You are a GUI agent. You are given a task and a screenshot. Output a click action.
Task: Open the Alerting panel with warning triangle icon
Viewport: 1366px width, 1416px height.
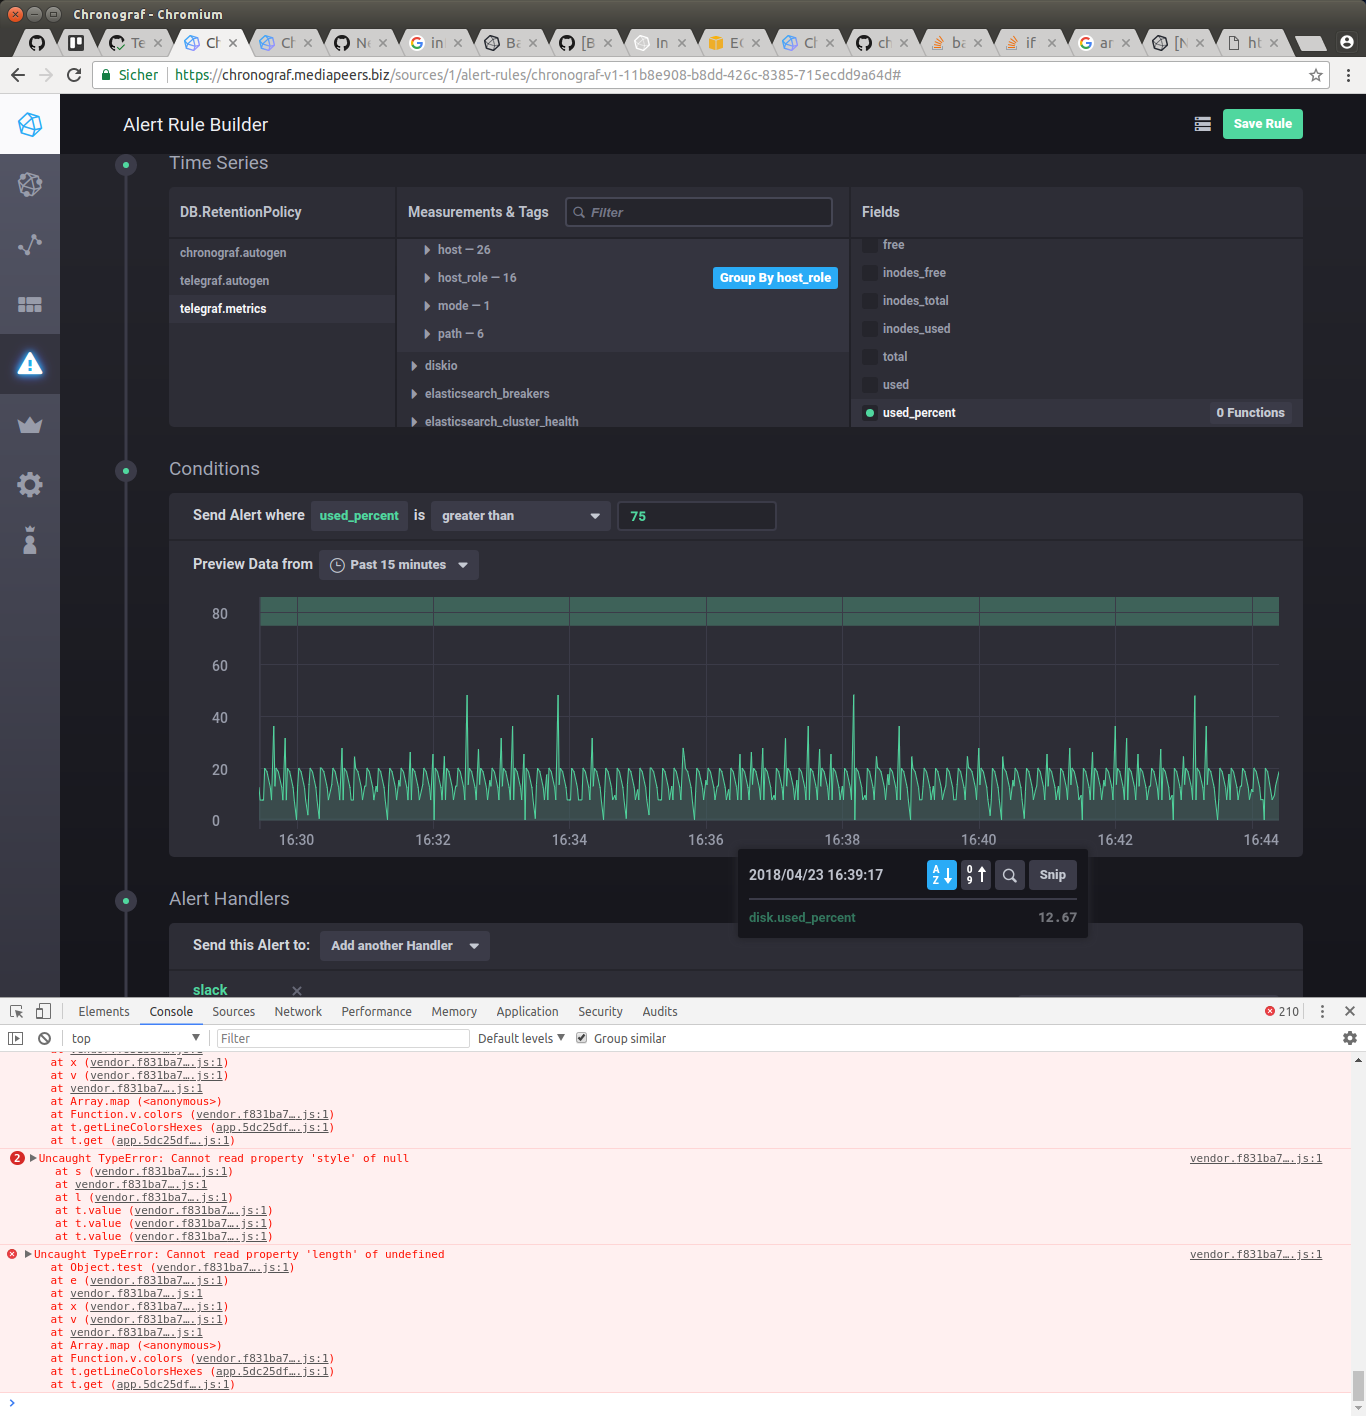(x=30, y=365)
